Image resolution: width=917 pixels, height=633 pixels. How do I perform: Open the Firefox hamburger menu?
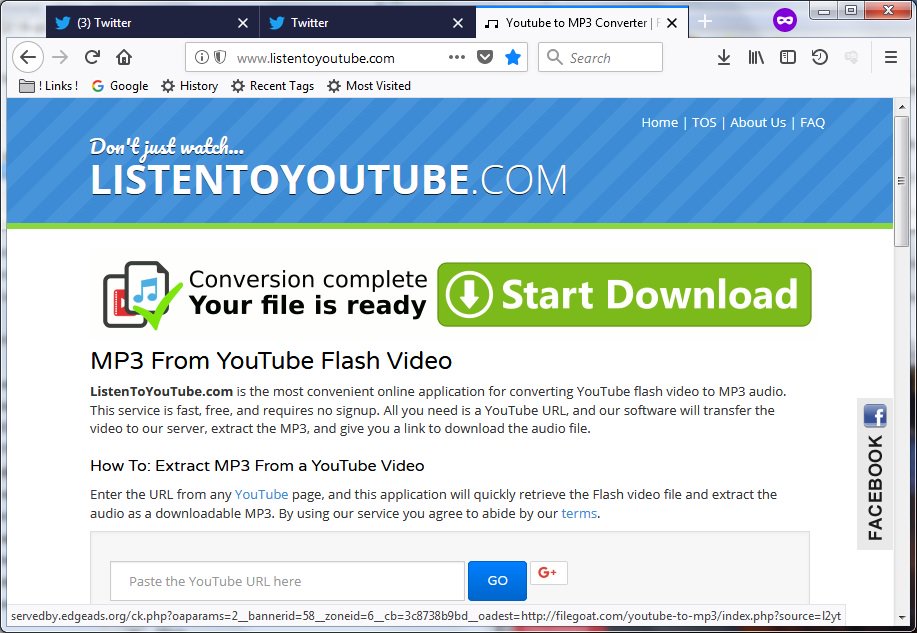point(891,57)
